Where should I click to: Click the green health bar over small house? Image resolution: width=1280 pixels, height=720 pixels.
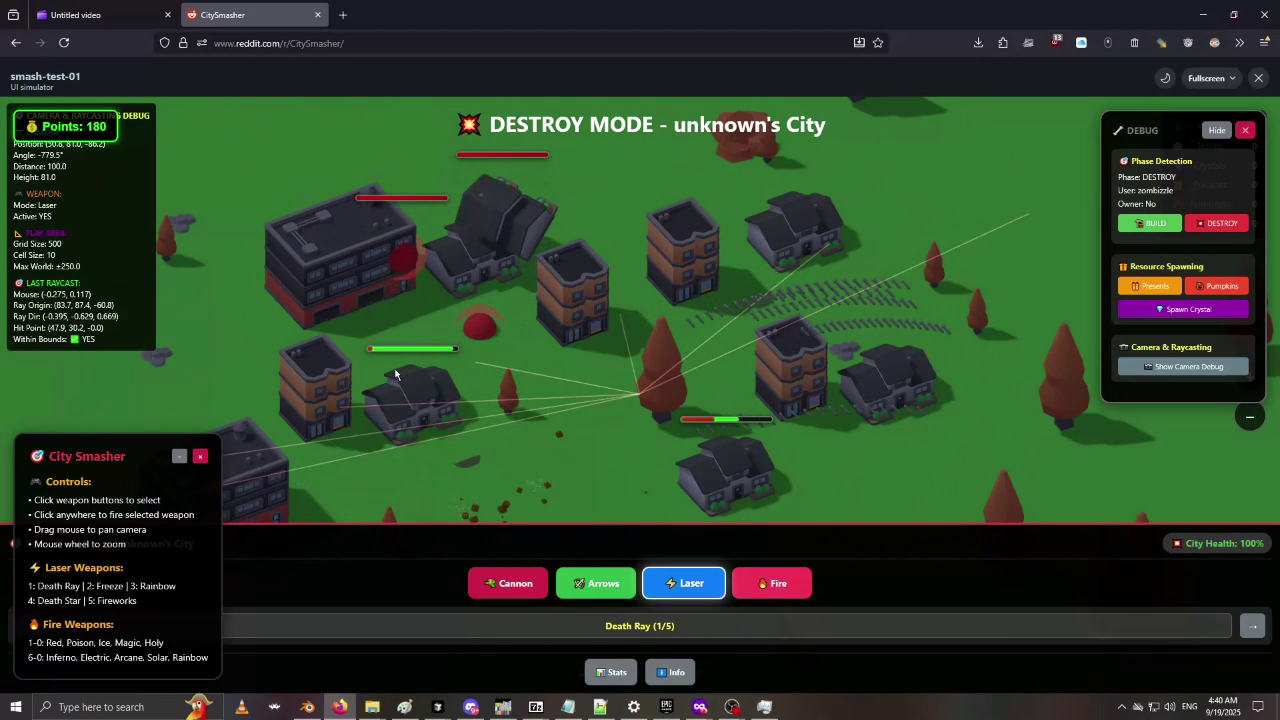point(413,349)
